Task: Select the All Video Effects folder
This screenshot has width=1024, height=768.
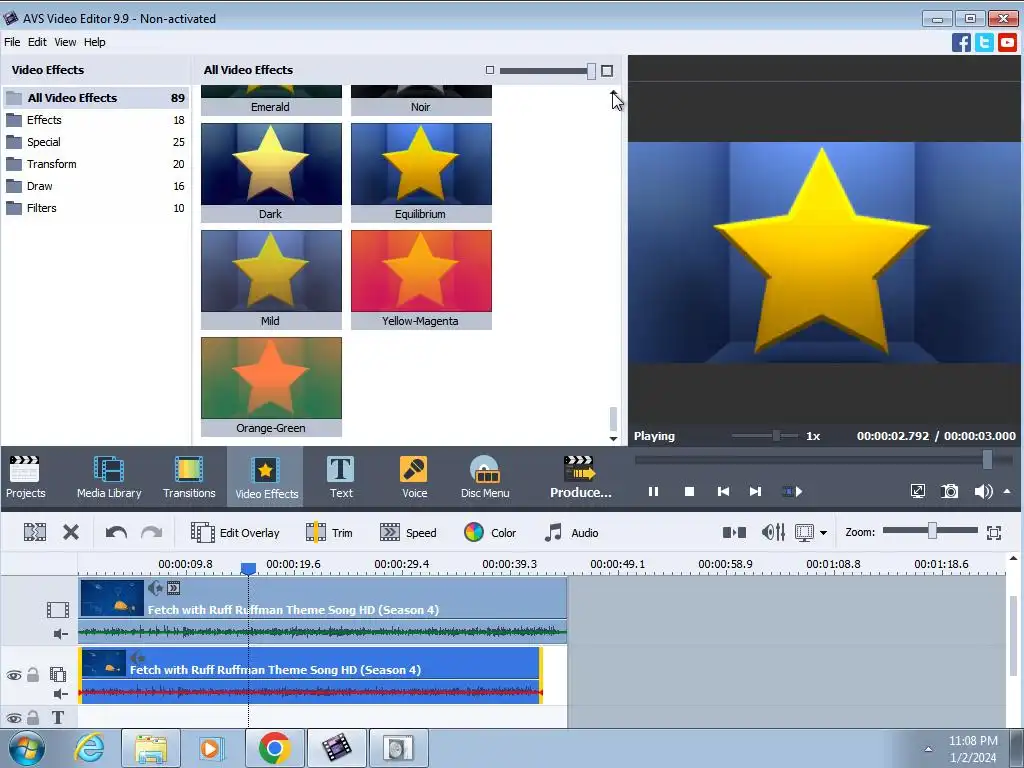Action: point(96,98)
